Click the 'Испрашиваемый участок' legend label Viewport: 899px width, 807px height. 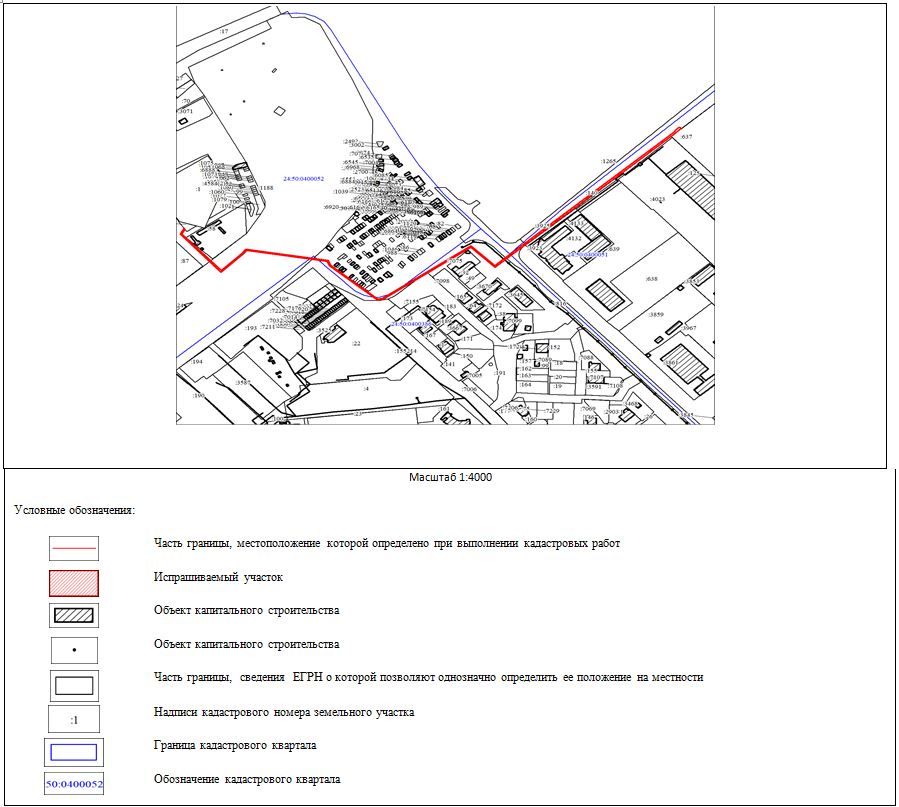click(x=219, y=577)
